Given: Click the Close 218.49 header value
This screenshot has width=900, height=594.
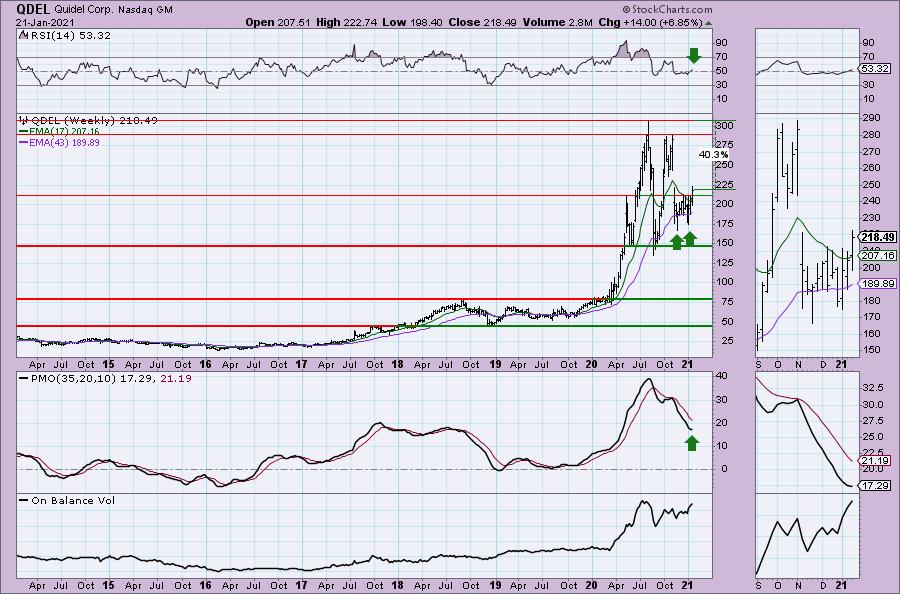Looking at the screenshot, I should pyautogui.click(x=482, y=22).
